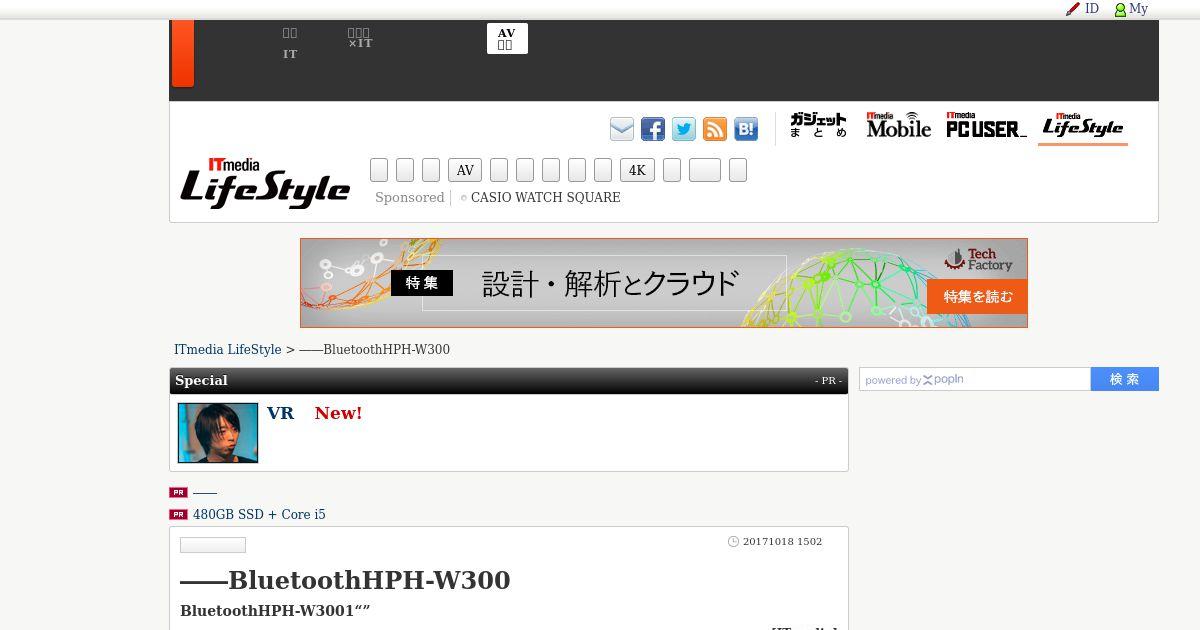Click the VR New! special link
The height and width of the screenshot is (630, 1200).
coord(314,413)
